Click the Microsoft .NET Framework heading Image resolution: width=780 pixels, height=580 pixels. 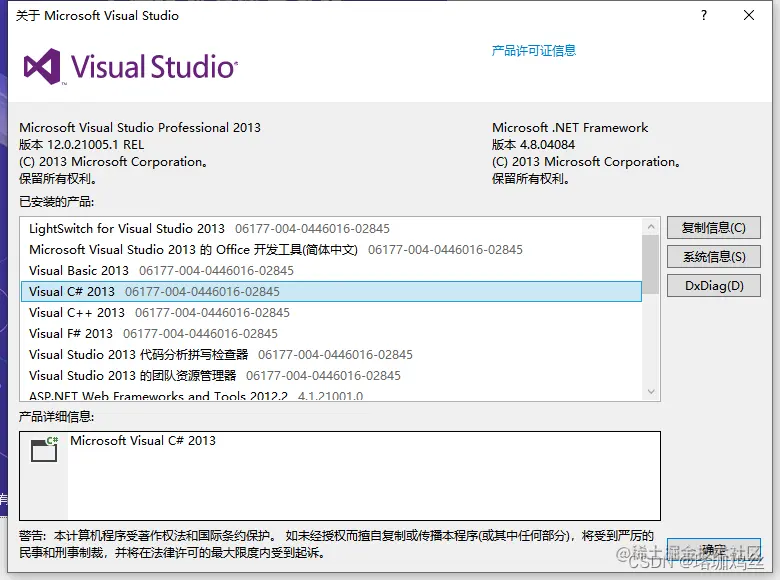click(x=570, y=128)
